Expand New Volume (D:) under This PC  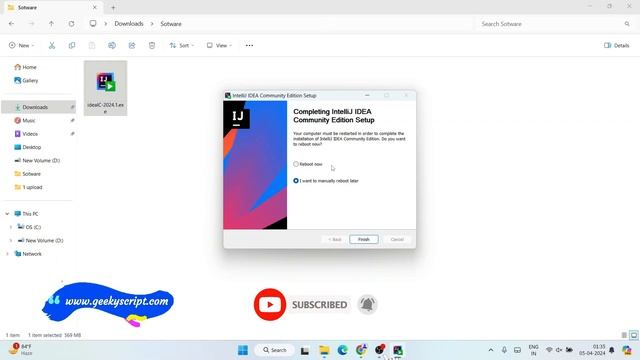[x=11, y=240]
